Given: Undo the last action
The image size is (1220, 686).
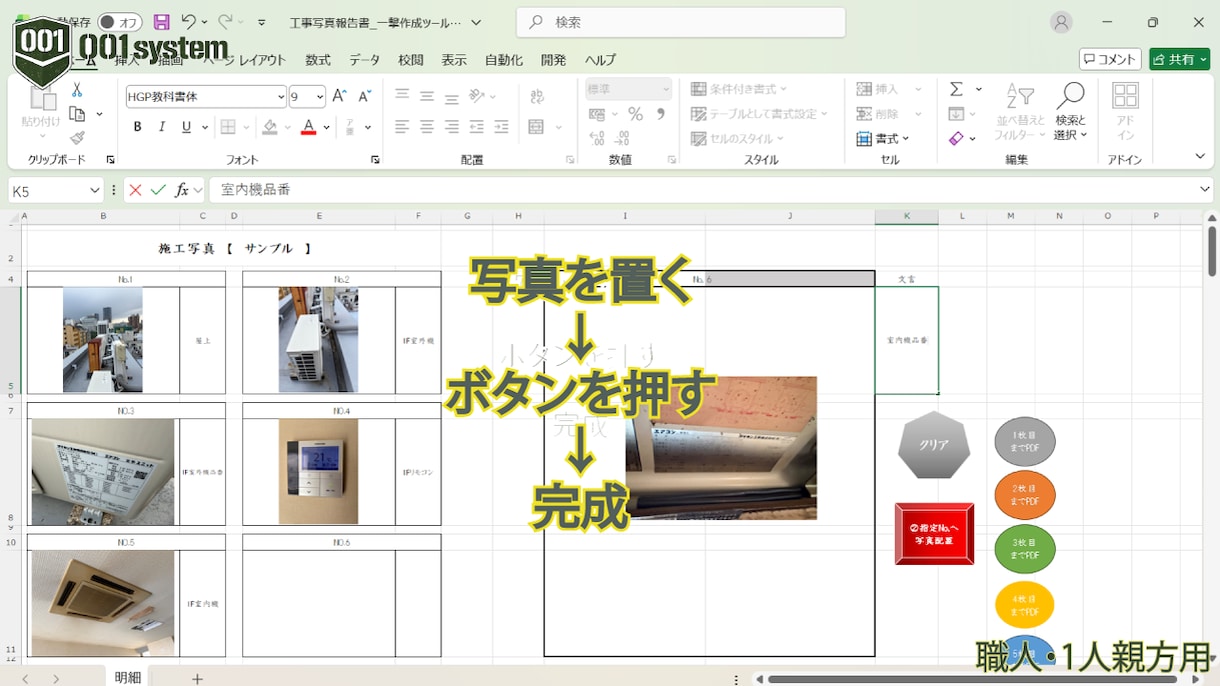Looking at the screenshot, I should coord(188,22).
